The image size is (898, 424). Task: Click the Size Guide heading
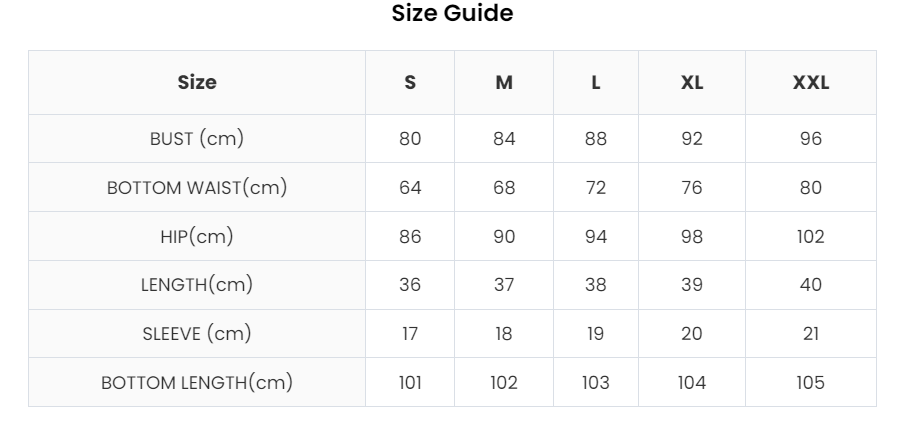[452, 13]
